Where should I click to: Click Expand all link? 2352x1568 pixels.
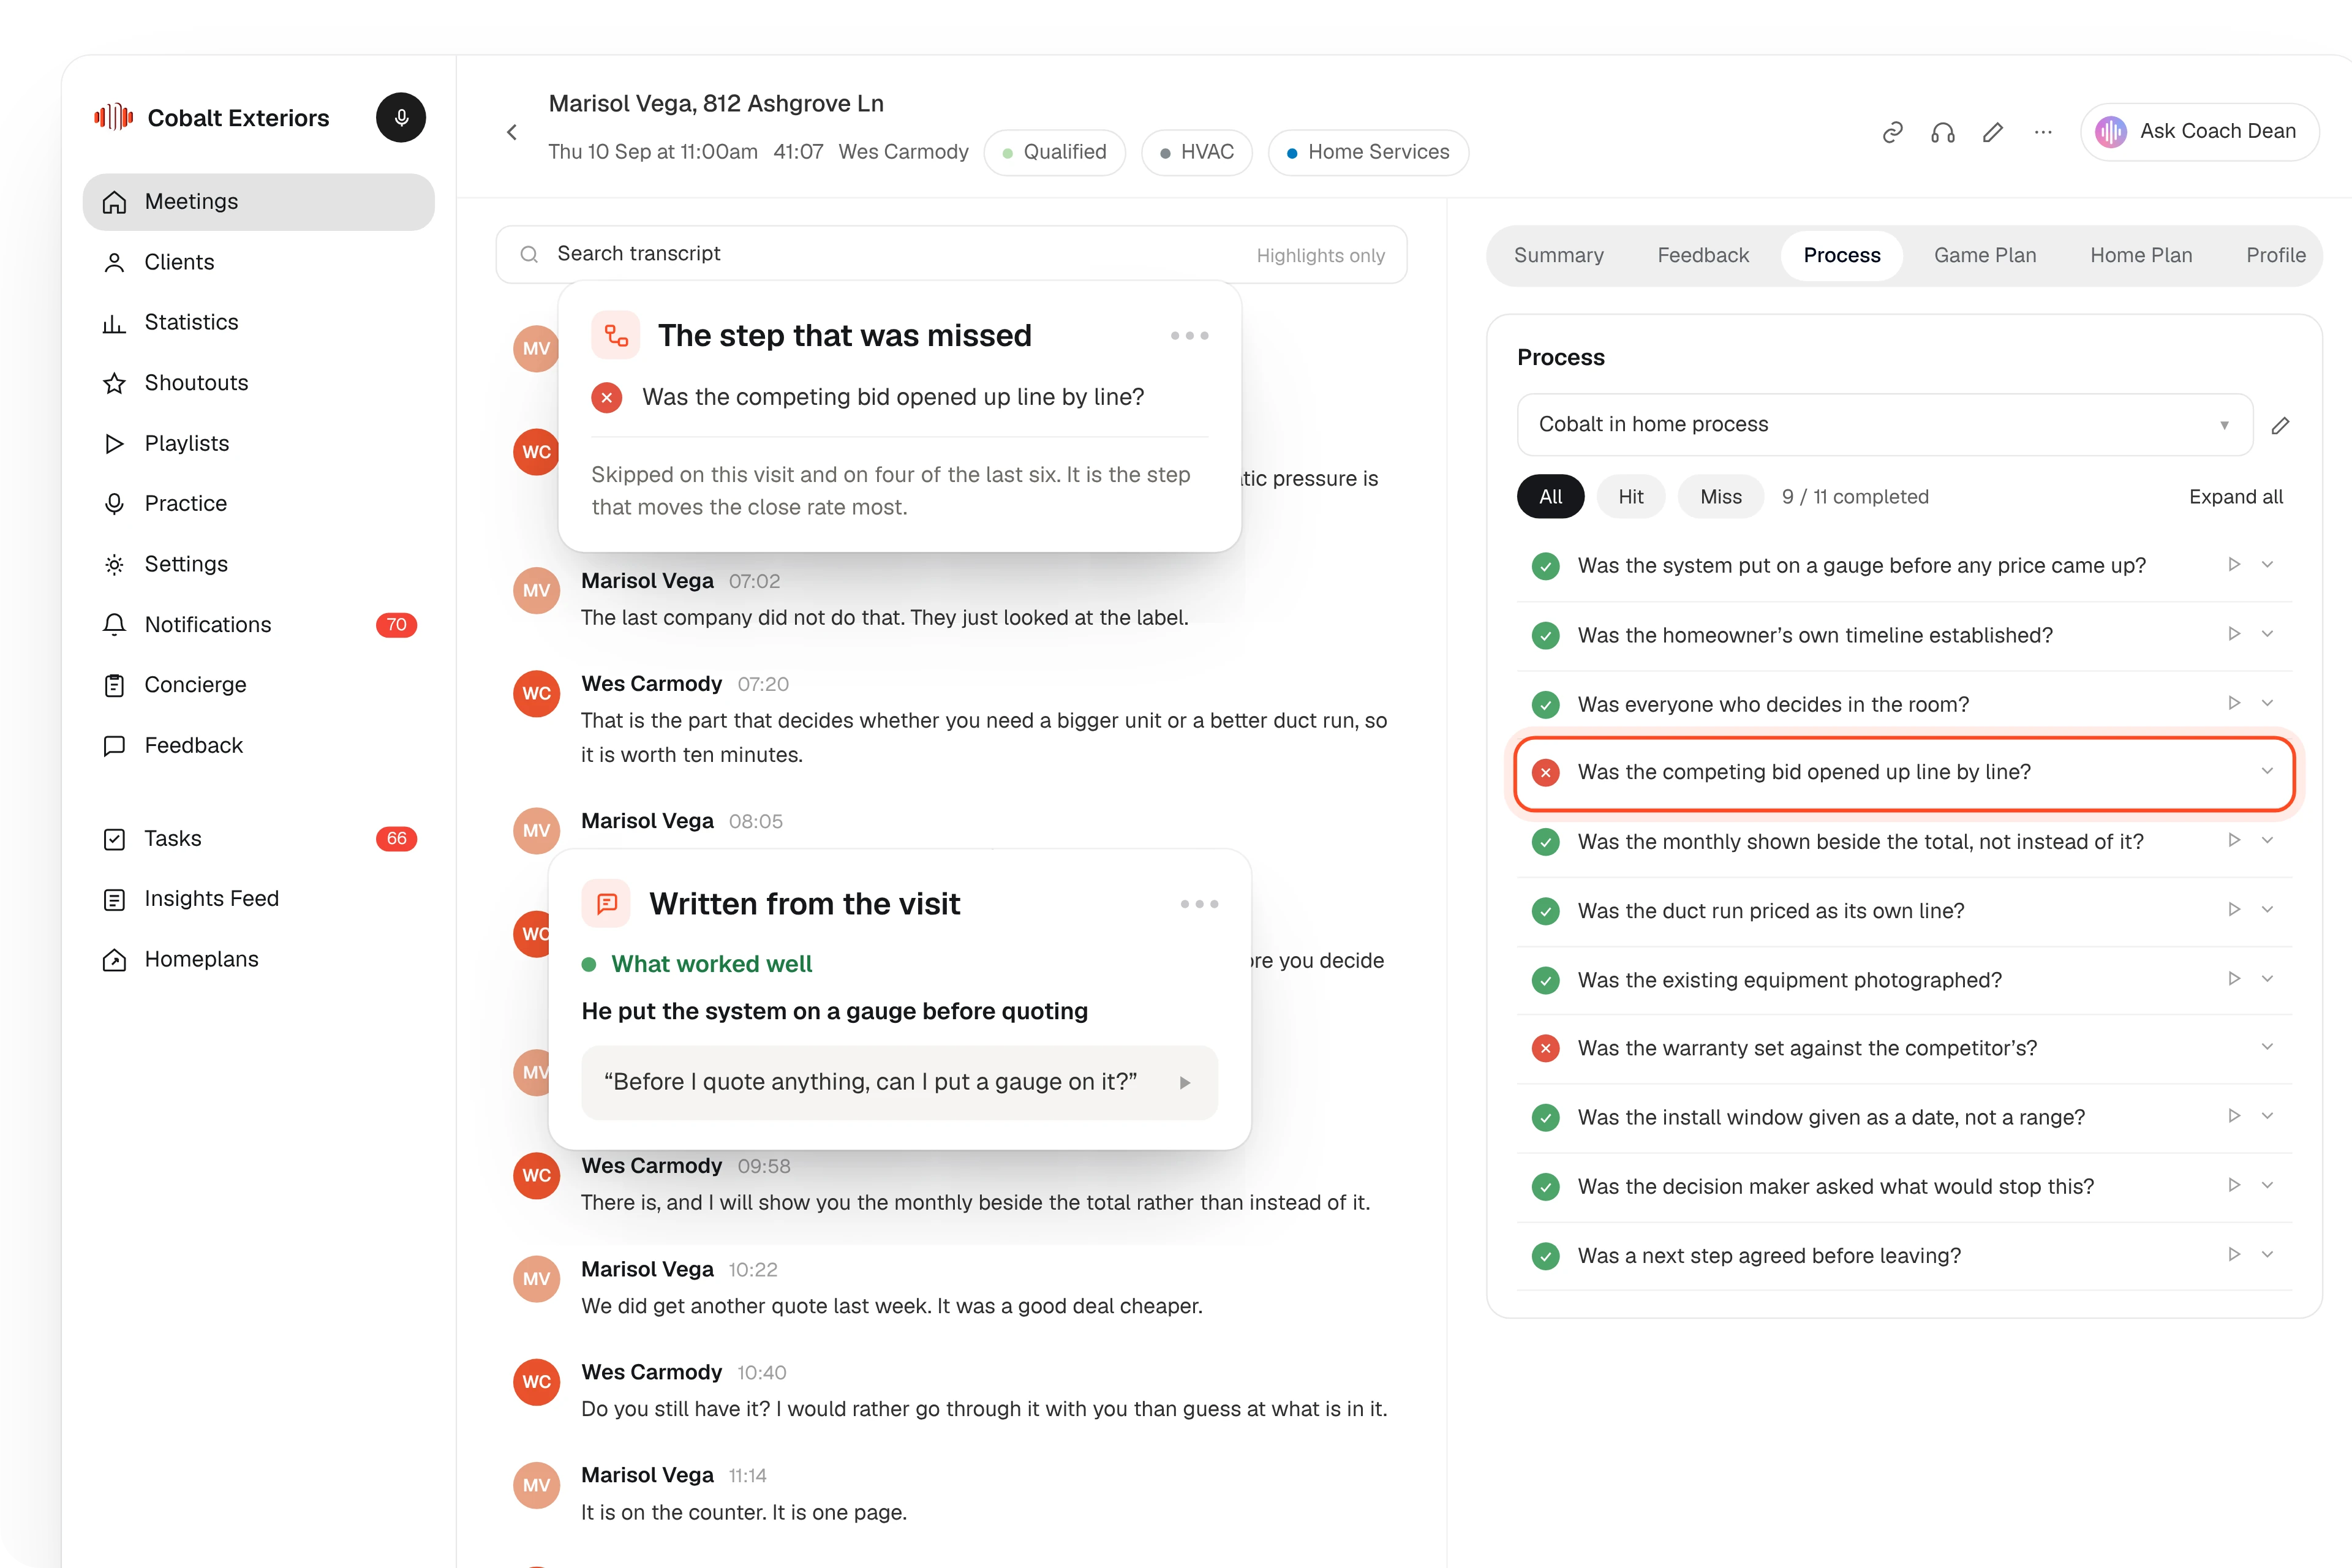(2236, 497)
